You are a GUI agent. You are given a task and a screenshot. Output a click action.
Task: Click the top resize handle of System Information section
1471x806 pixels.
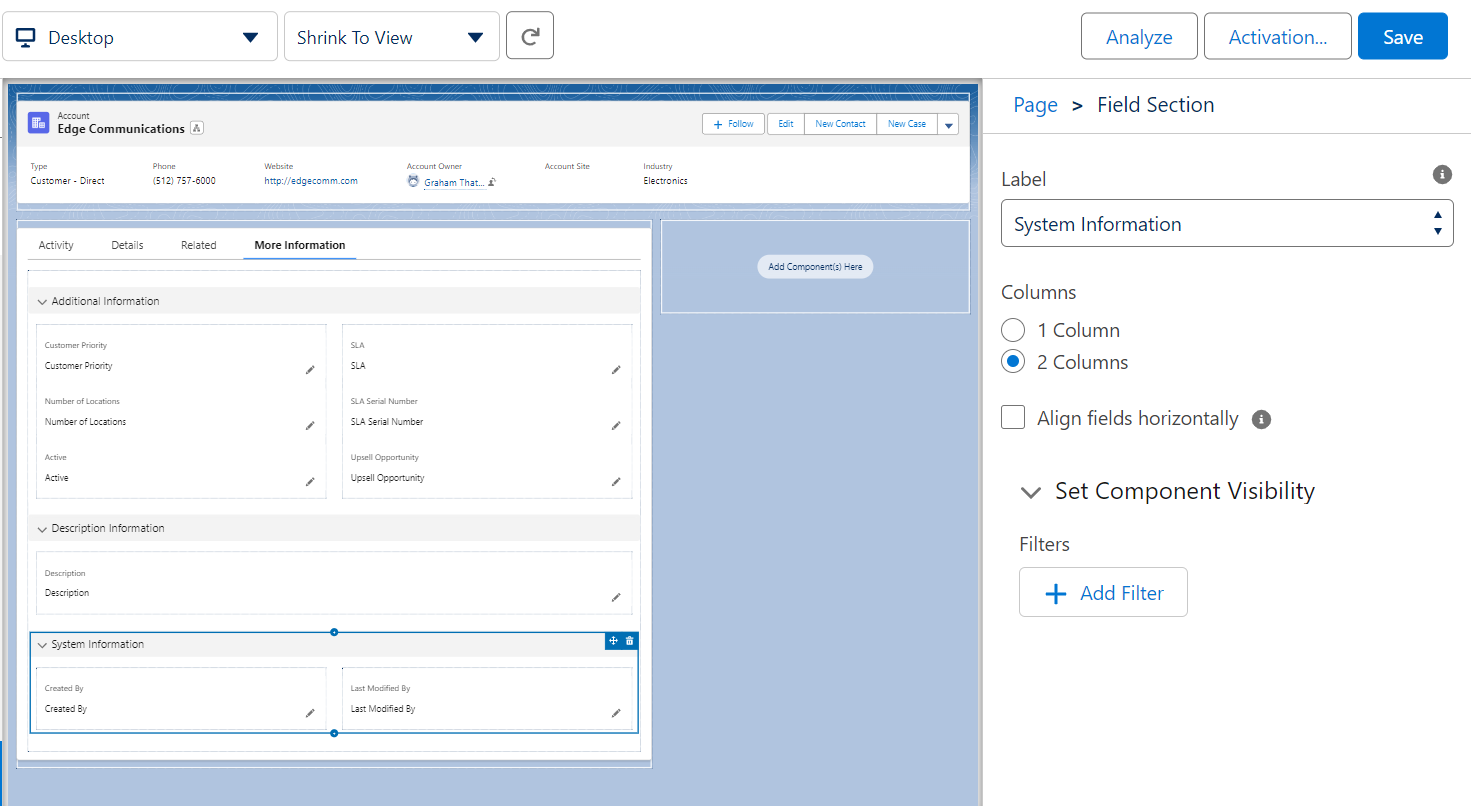click(x=334, y=632)
